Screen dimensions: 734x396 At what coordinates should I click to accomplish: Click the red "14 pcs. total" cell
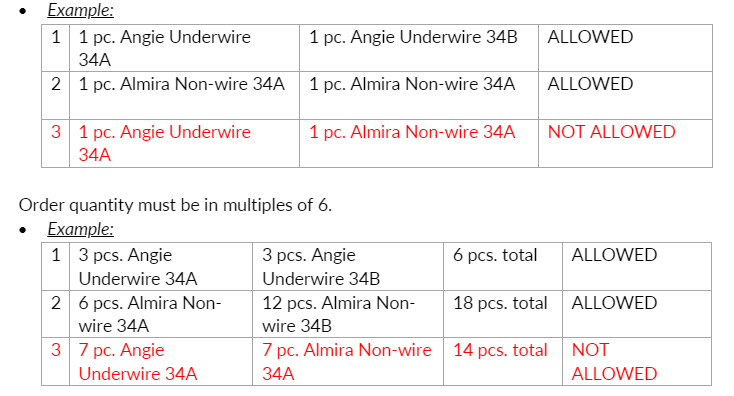coord(503,361)
